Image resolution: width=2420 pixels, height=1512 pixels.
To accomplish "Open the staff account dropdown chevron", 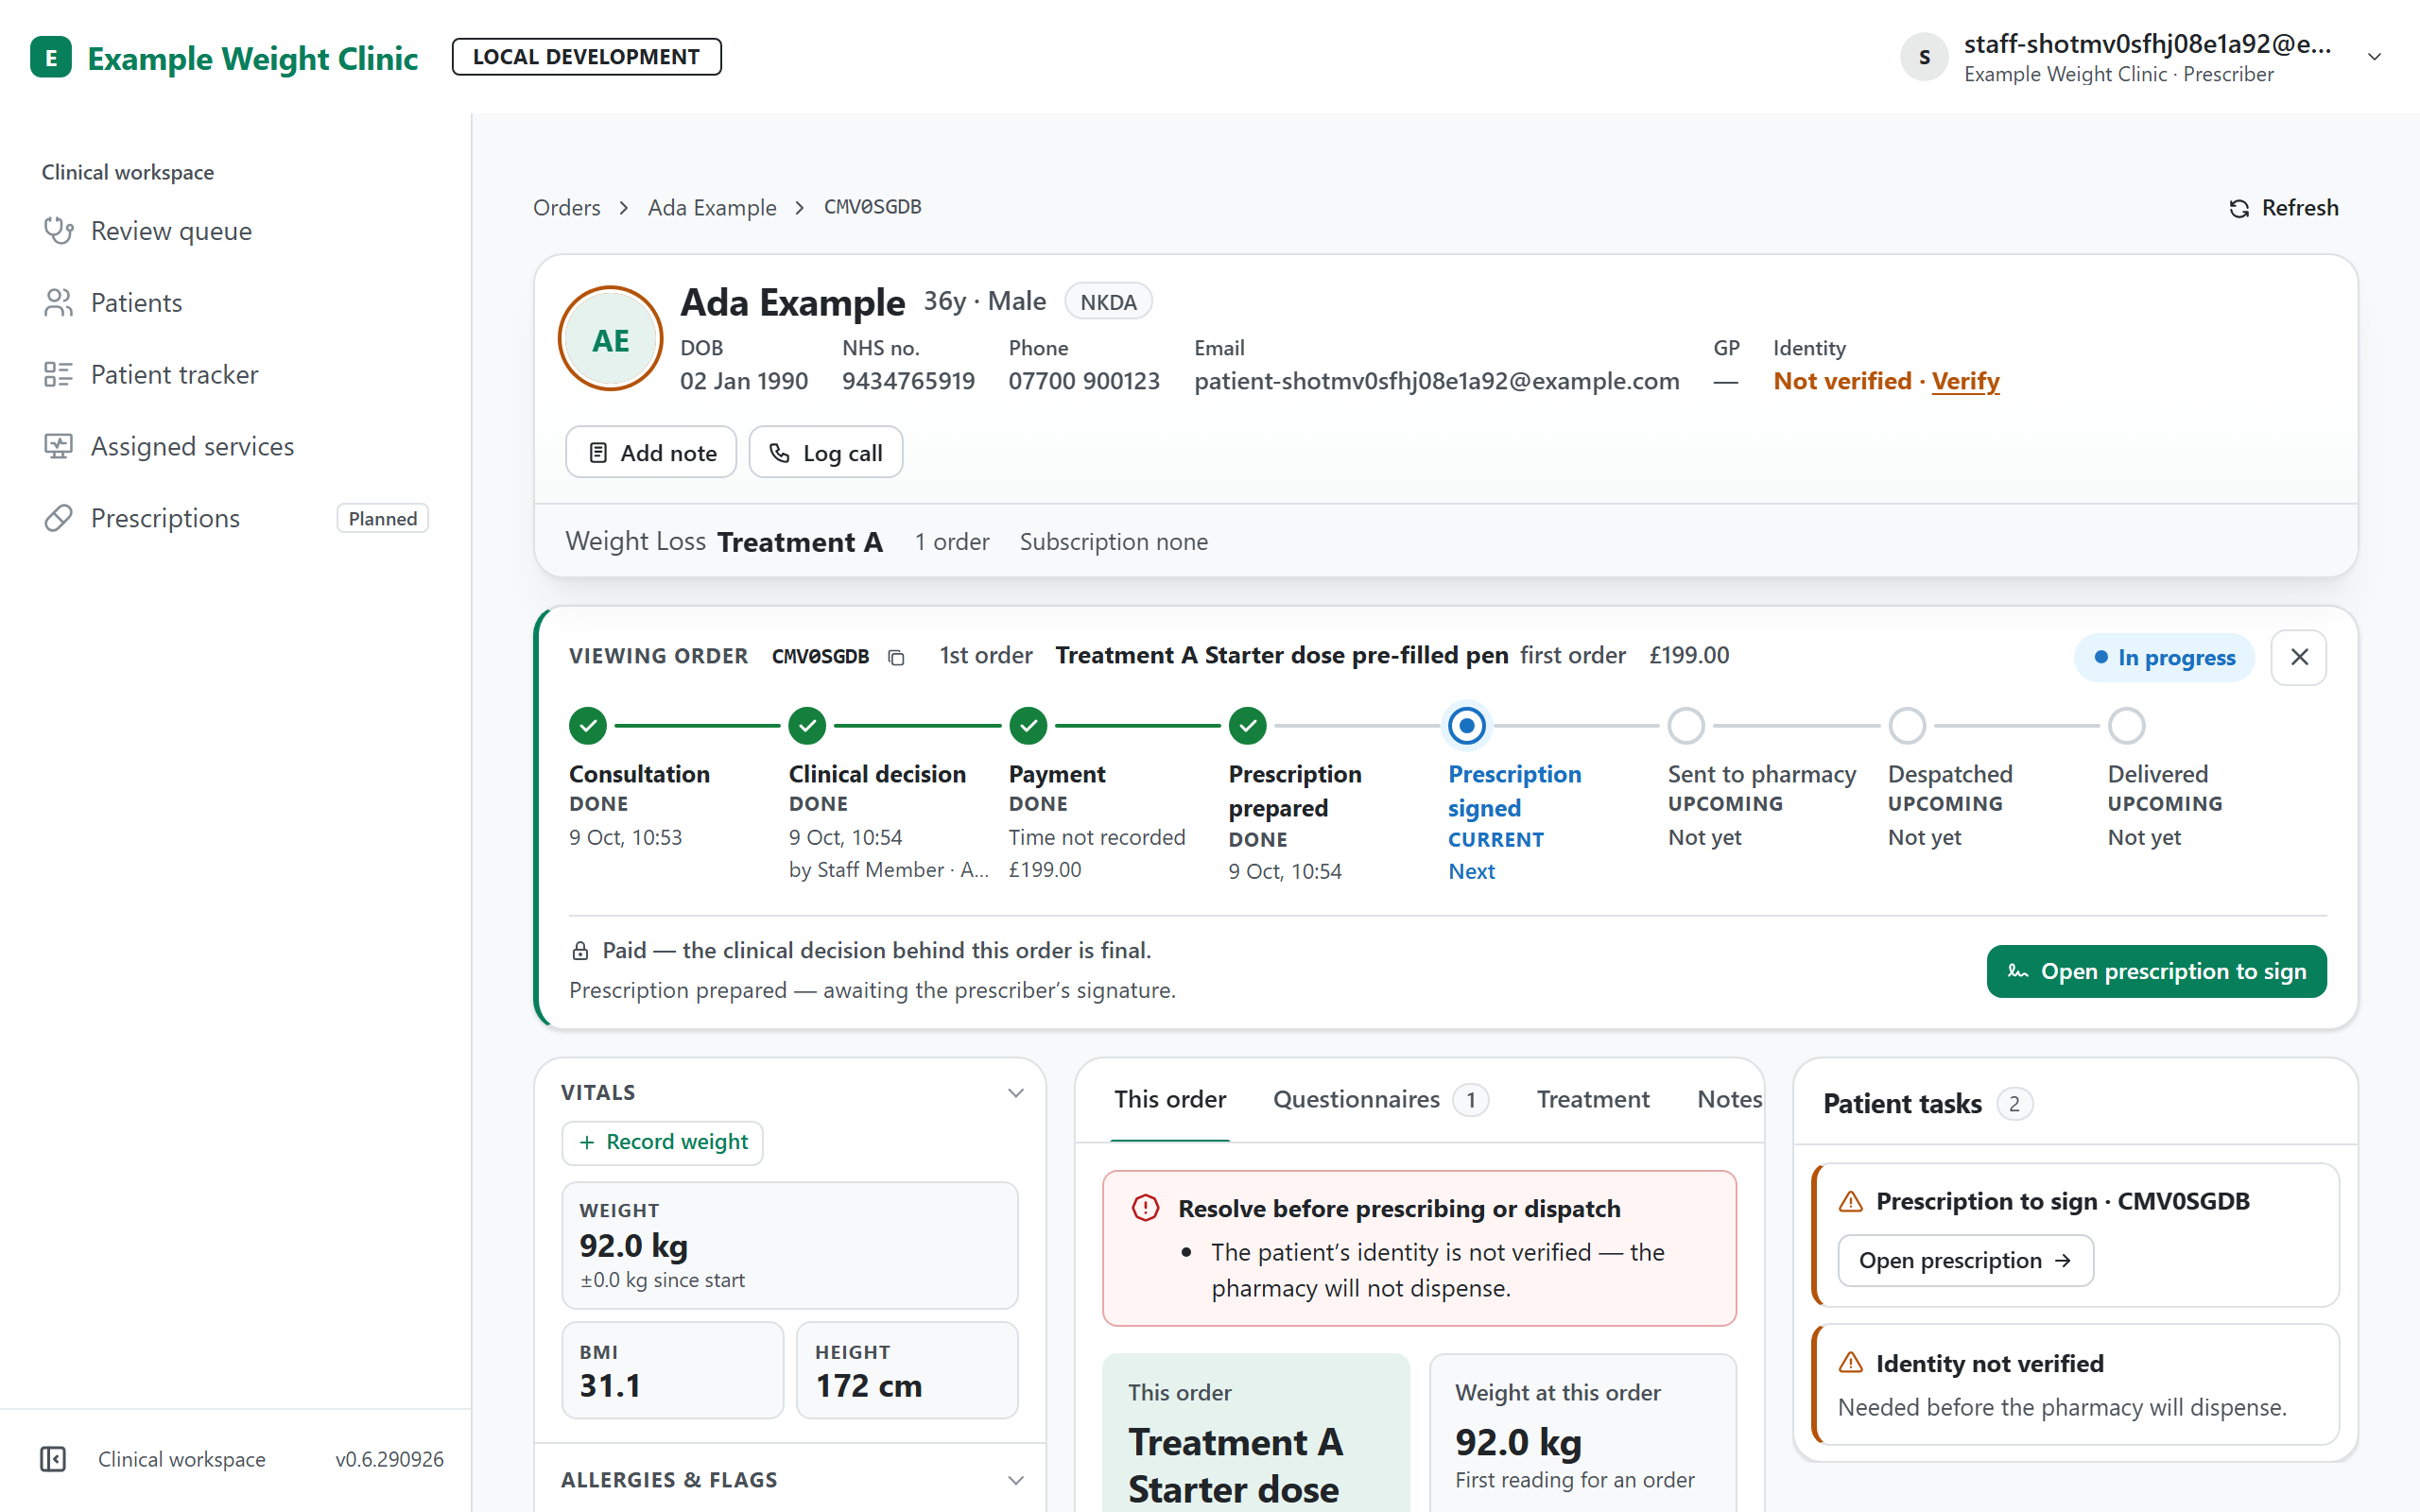I will point(2375,57).
